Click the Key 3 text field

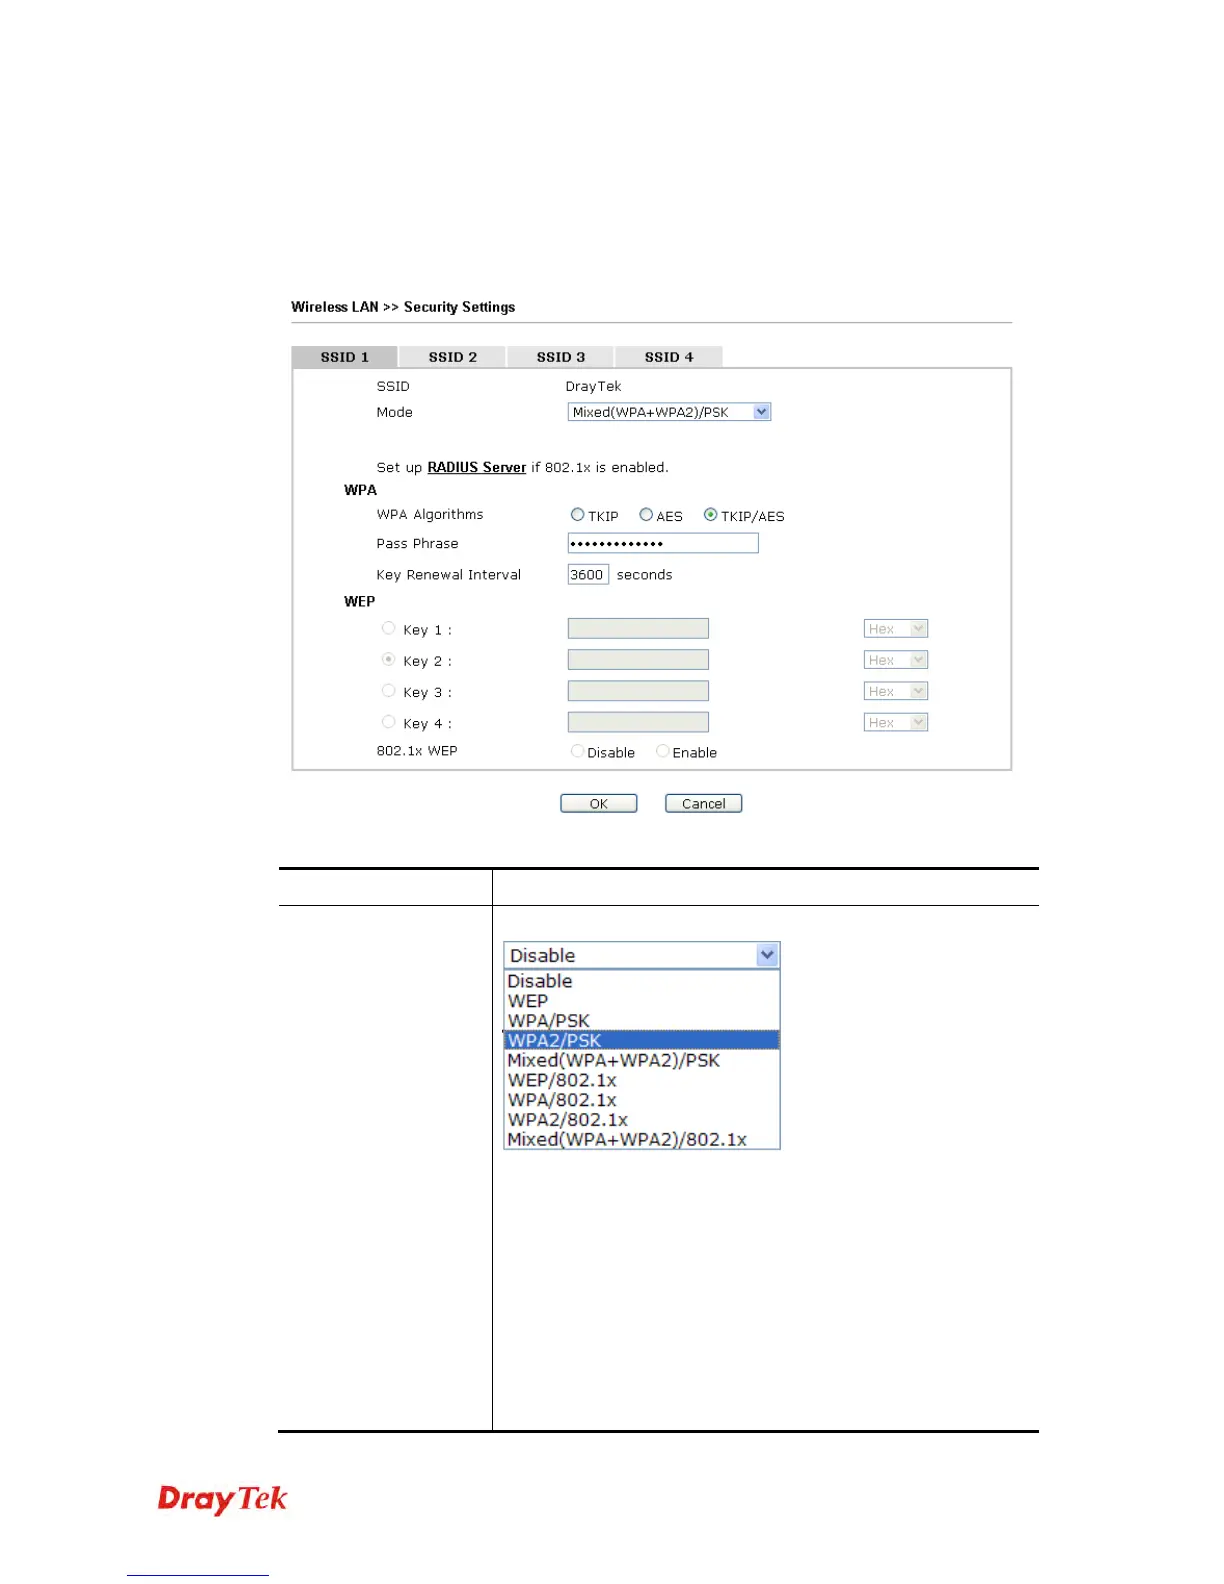(x=638, y=691)
